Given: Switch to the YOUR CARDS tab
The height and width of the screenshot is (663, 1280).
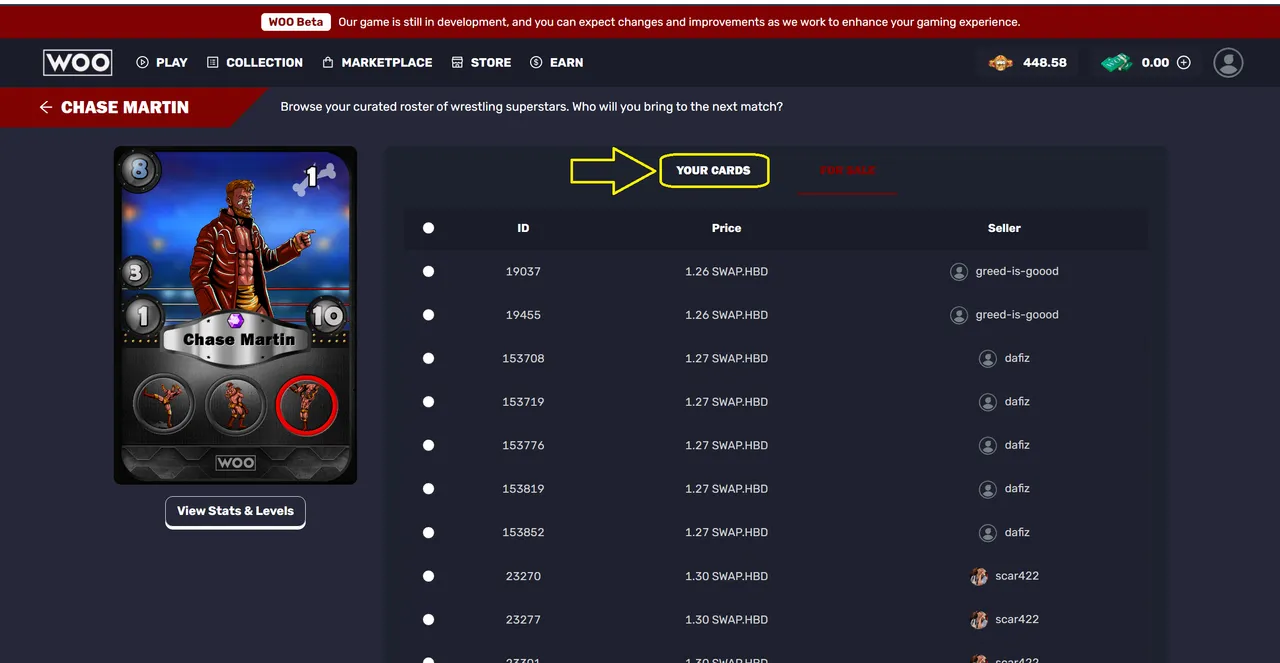Looking at the screenshot, I should (x=713, y=170).
